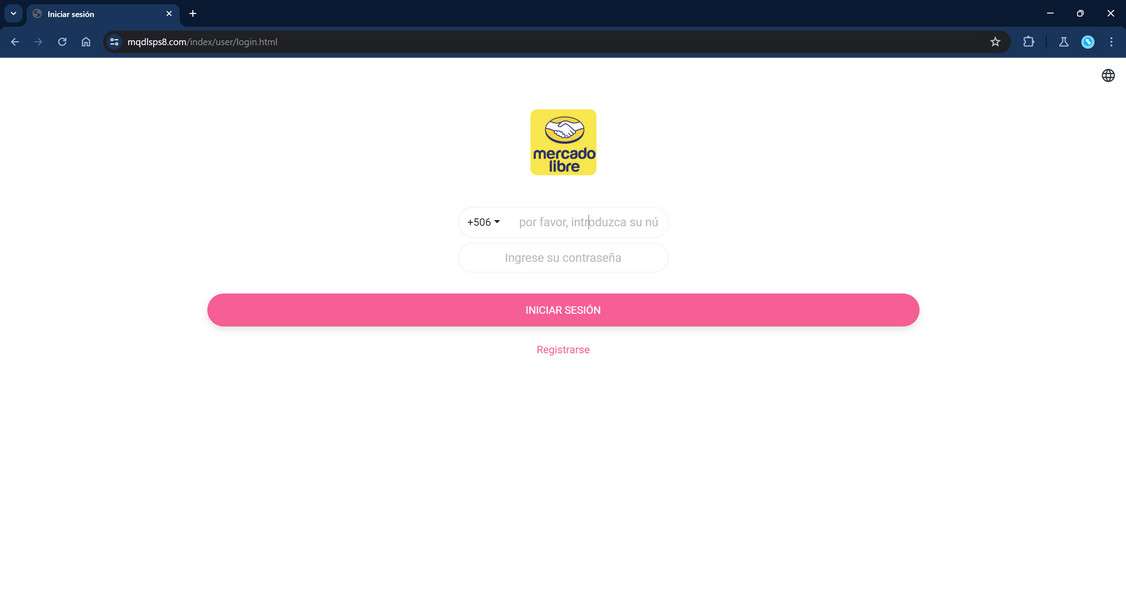Click the back navigation arrow
1126x602 pixels.
15,41
